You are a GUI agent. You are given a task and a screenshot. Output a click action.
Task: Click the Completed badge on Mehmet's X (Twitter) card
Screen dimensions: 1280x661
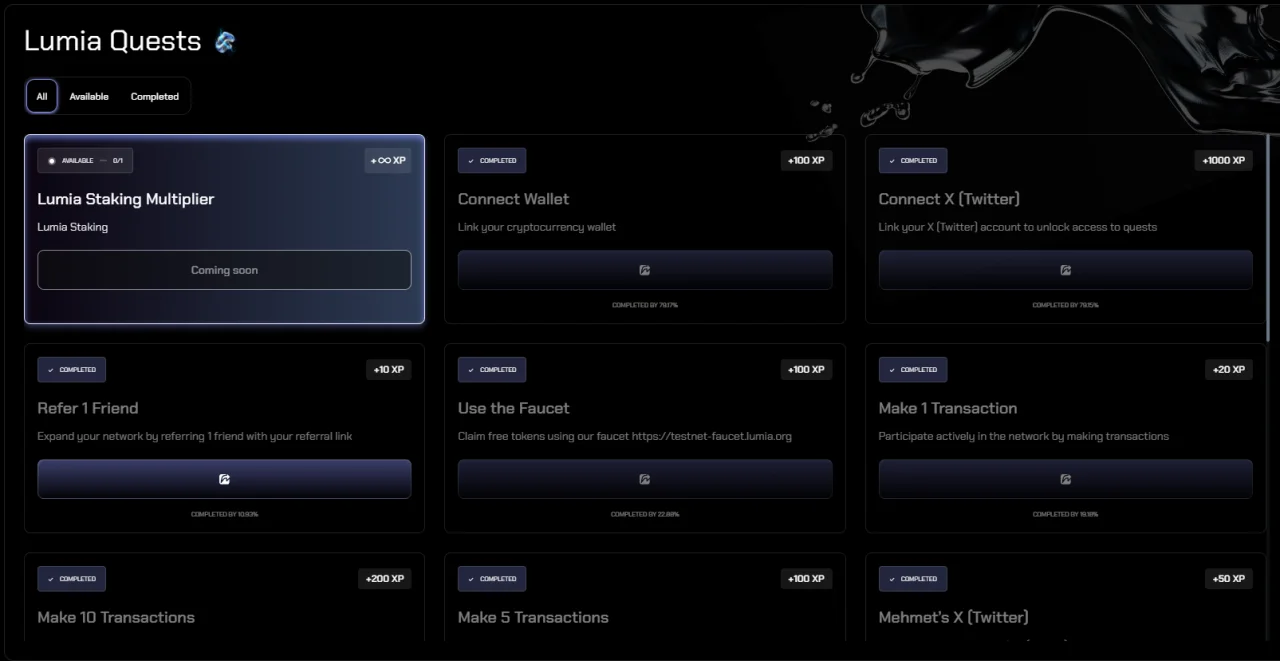coord(913,578)
